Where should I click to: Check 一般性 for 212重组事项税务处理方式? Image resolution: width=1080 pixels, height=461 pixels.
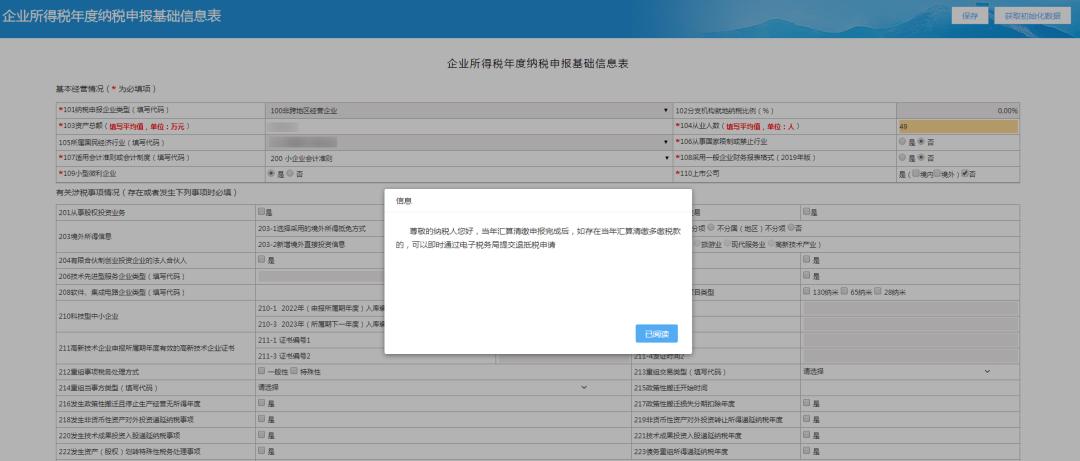pos(262,371)
